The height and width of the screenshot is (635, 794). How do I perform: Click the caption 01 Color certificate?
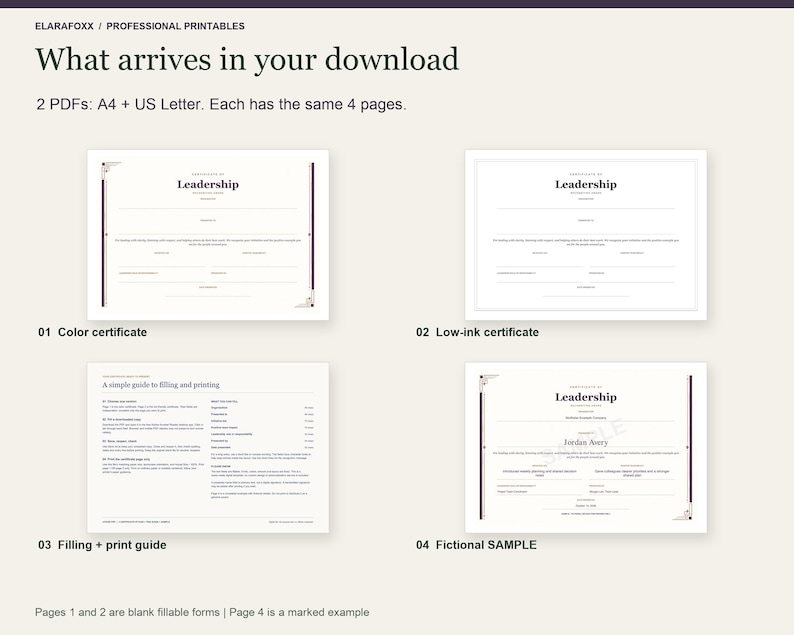93,332
